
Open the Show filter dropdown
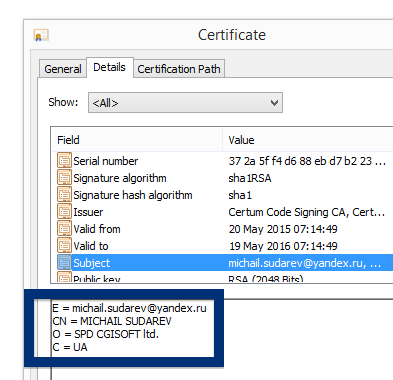tap(185, 103)
